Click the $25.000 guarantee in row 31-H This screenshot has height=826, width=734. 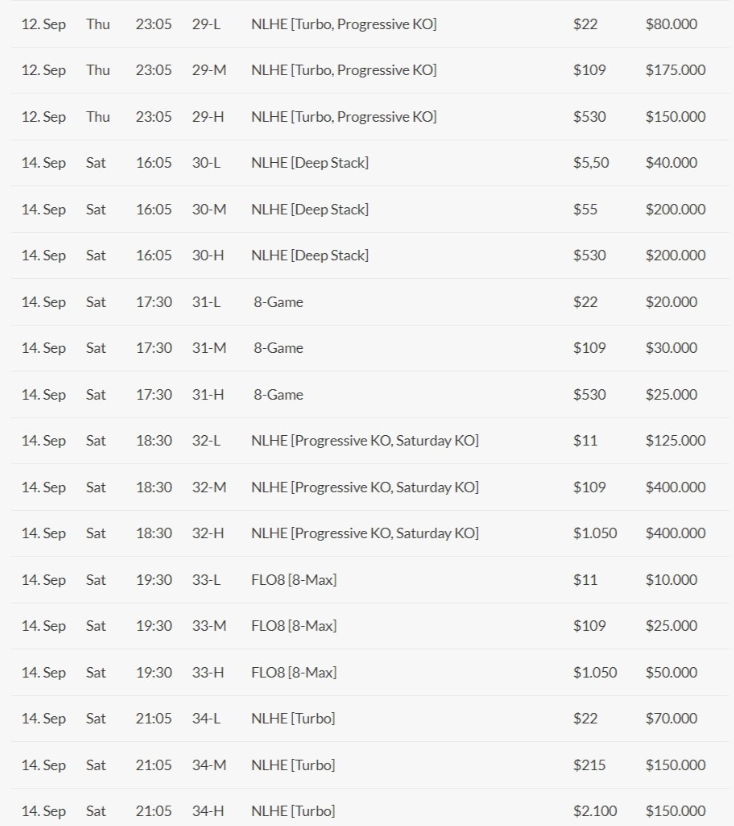click(671, 394)
